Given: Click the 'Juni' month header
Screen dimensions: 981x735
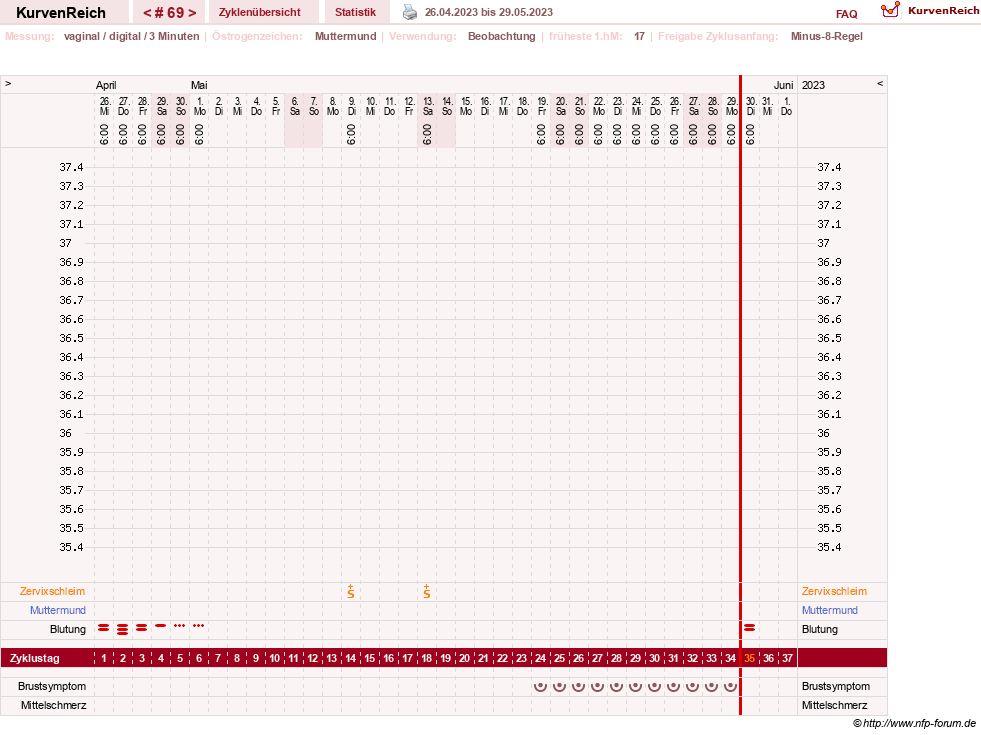Looking at the screenshot, I should (x=783, y=85).
